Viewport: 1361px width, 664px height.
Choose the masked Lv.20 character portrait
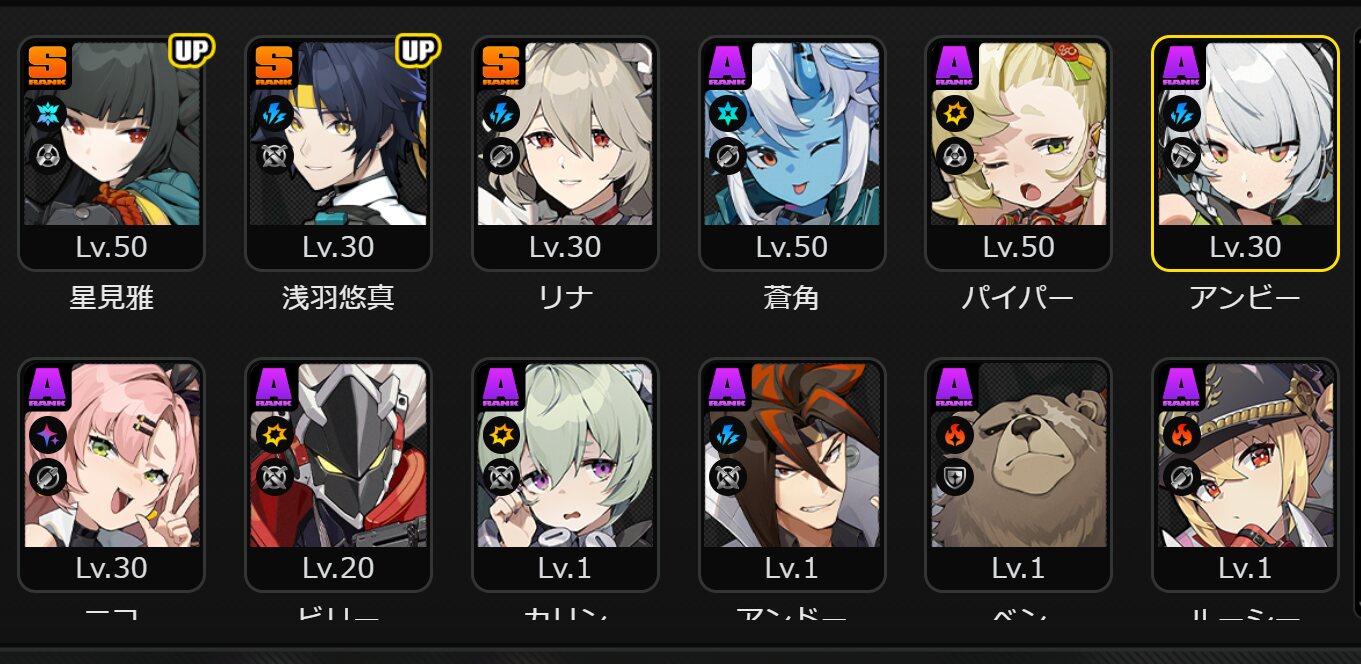pyautogui.click(x=338, y=475)
